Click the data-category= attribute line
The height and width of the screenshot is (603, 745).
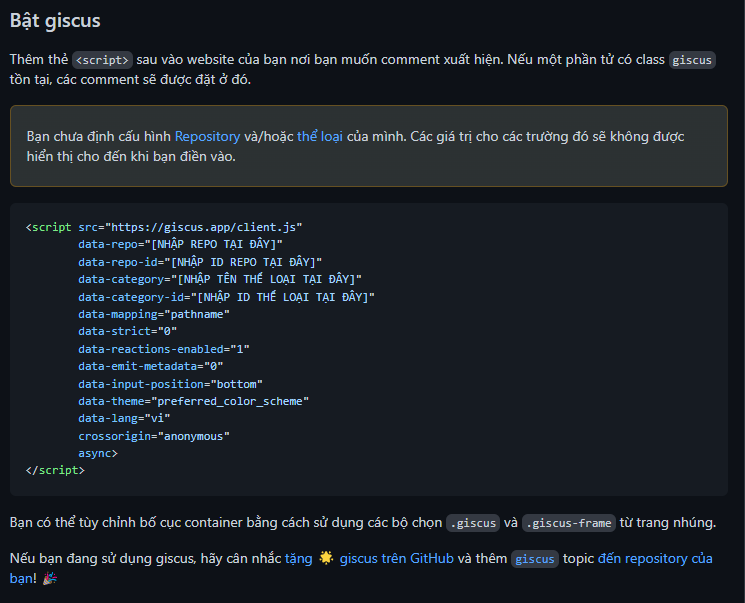[220, 279]
